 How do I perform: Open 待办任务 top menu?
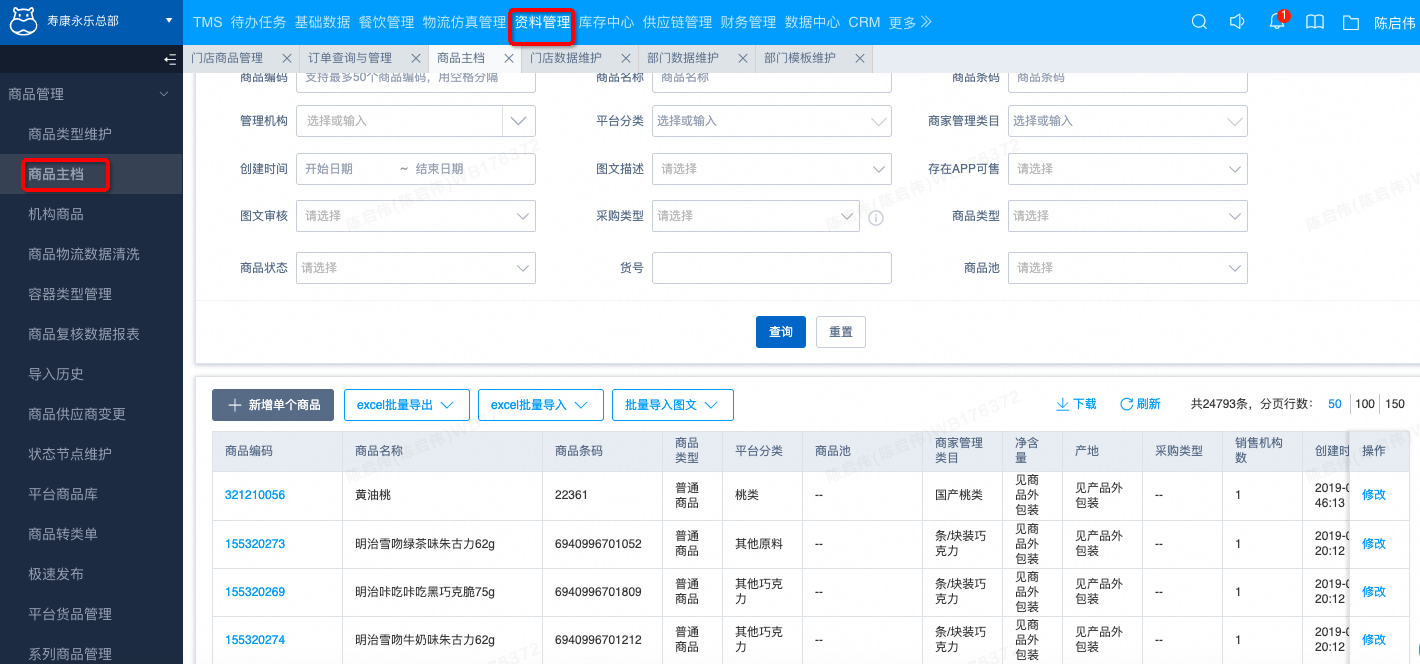click(258, 22)
